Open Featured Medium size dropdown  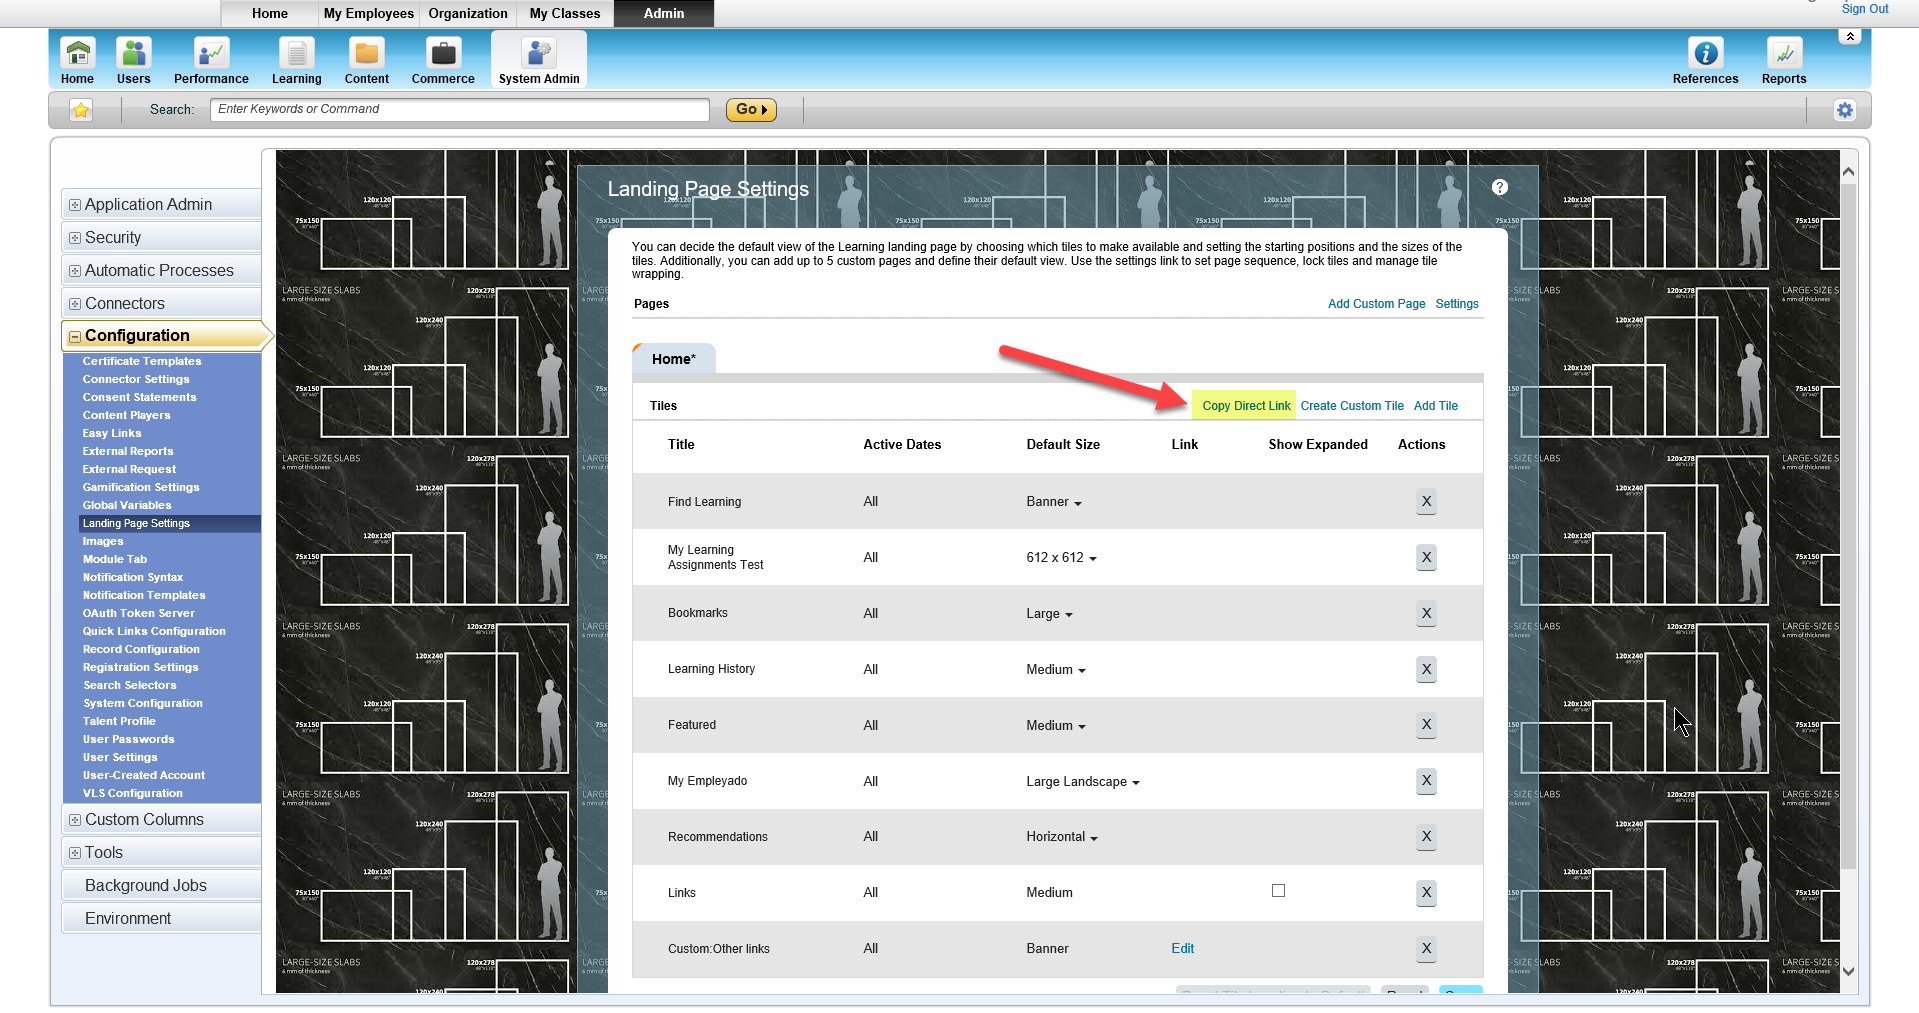click(x=1056, y=726)
